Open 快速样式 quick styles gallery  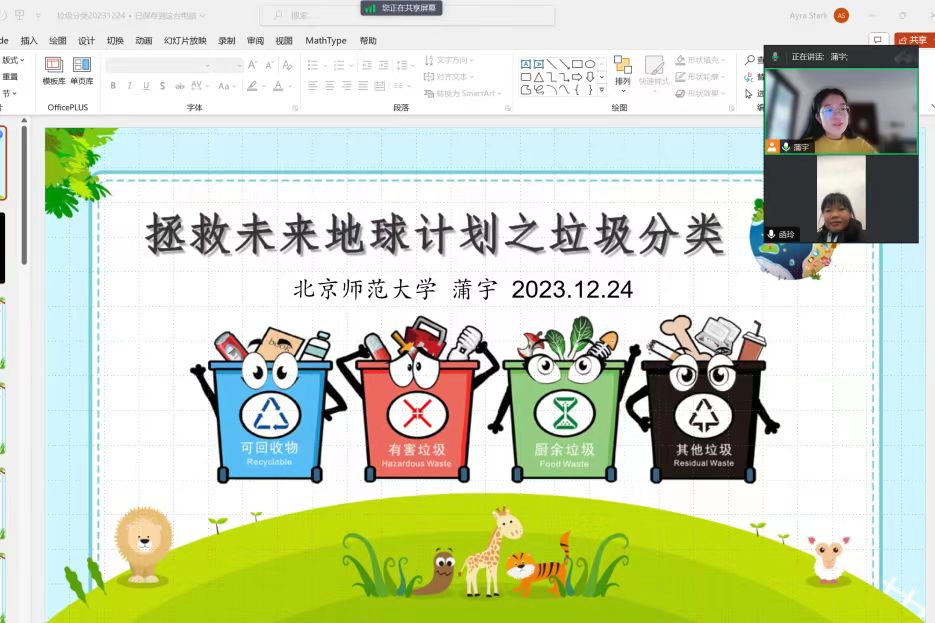pos(654,71)
